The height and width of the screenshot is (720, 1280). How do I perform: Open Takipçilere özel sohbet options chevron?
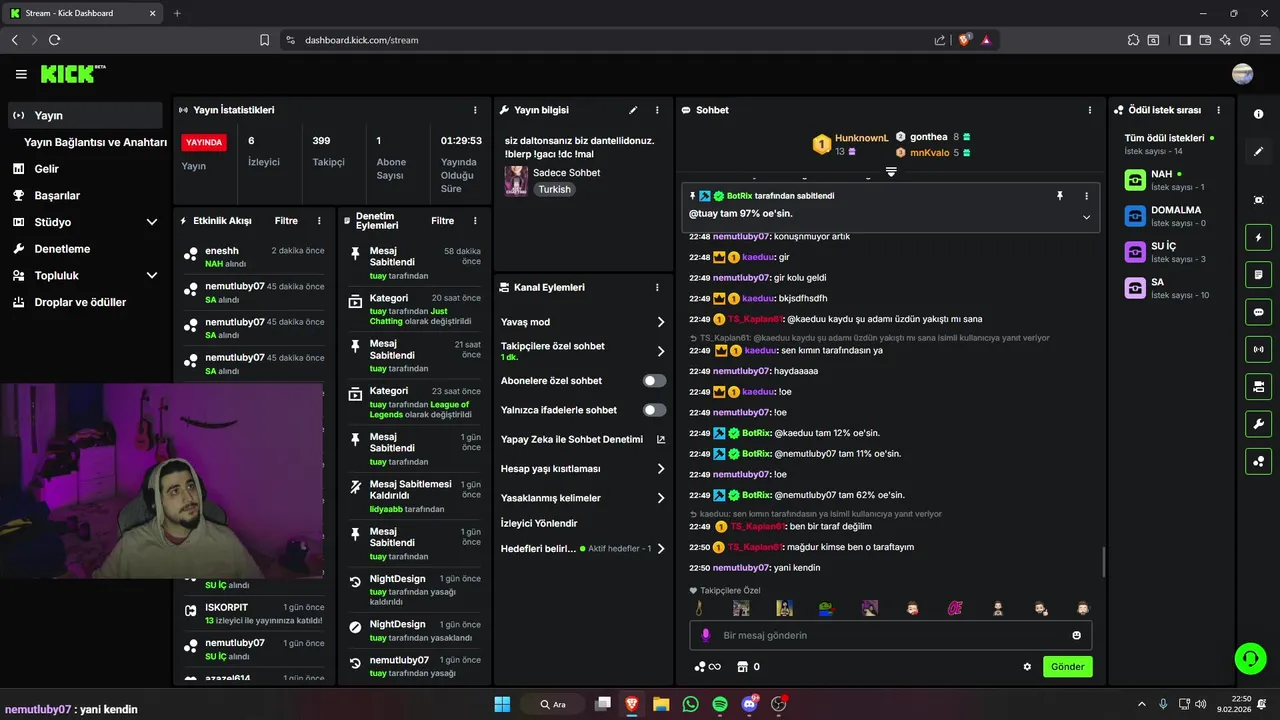click(x=661, y=351)
